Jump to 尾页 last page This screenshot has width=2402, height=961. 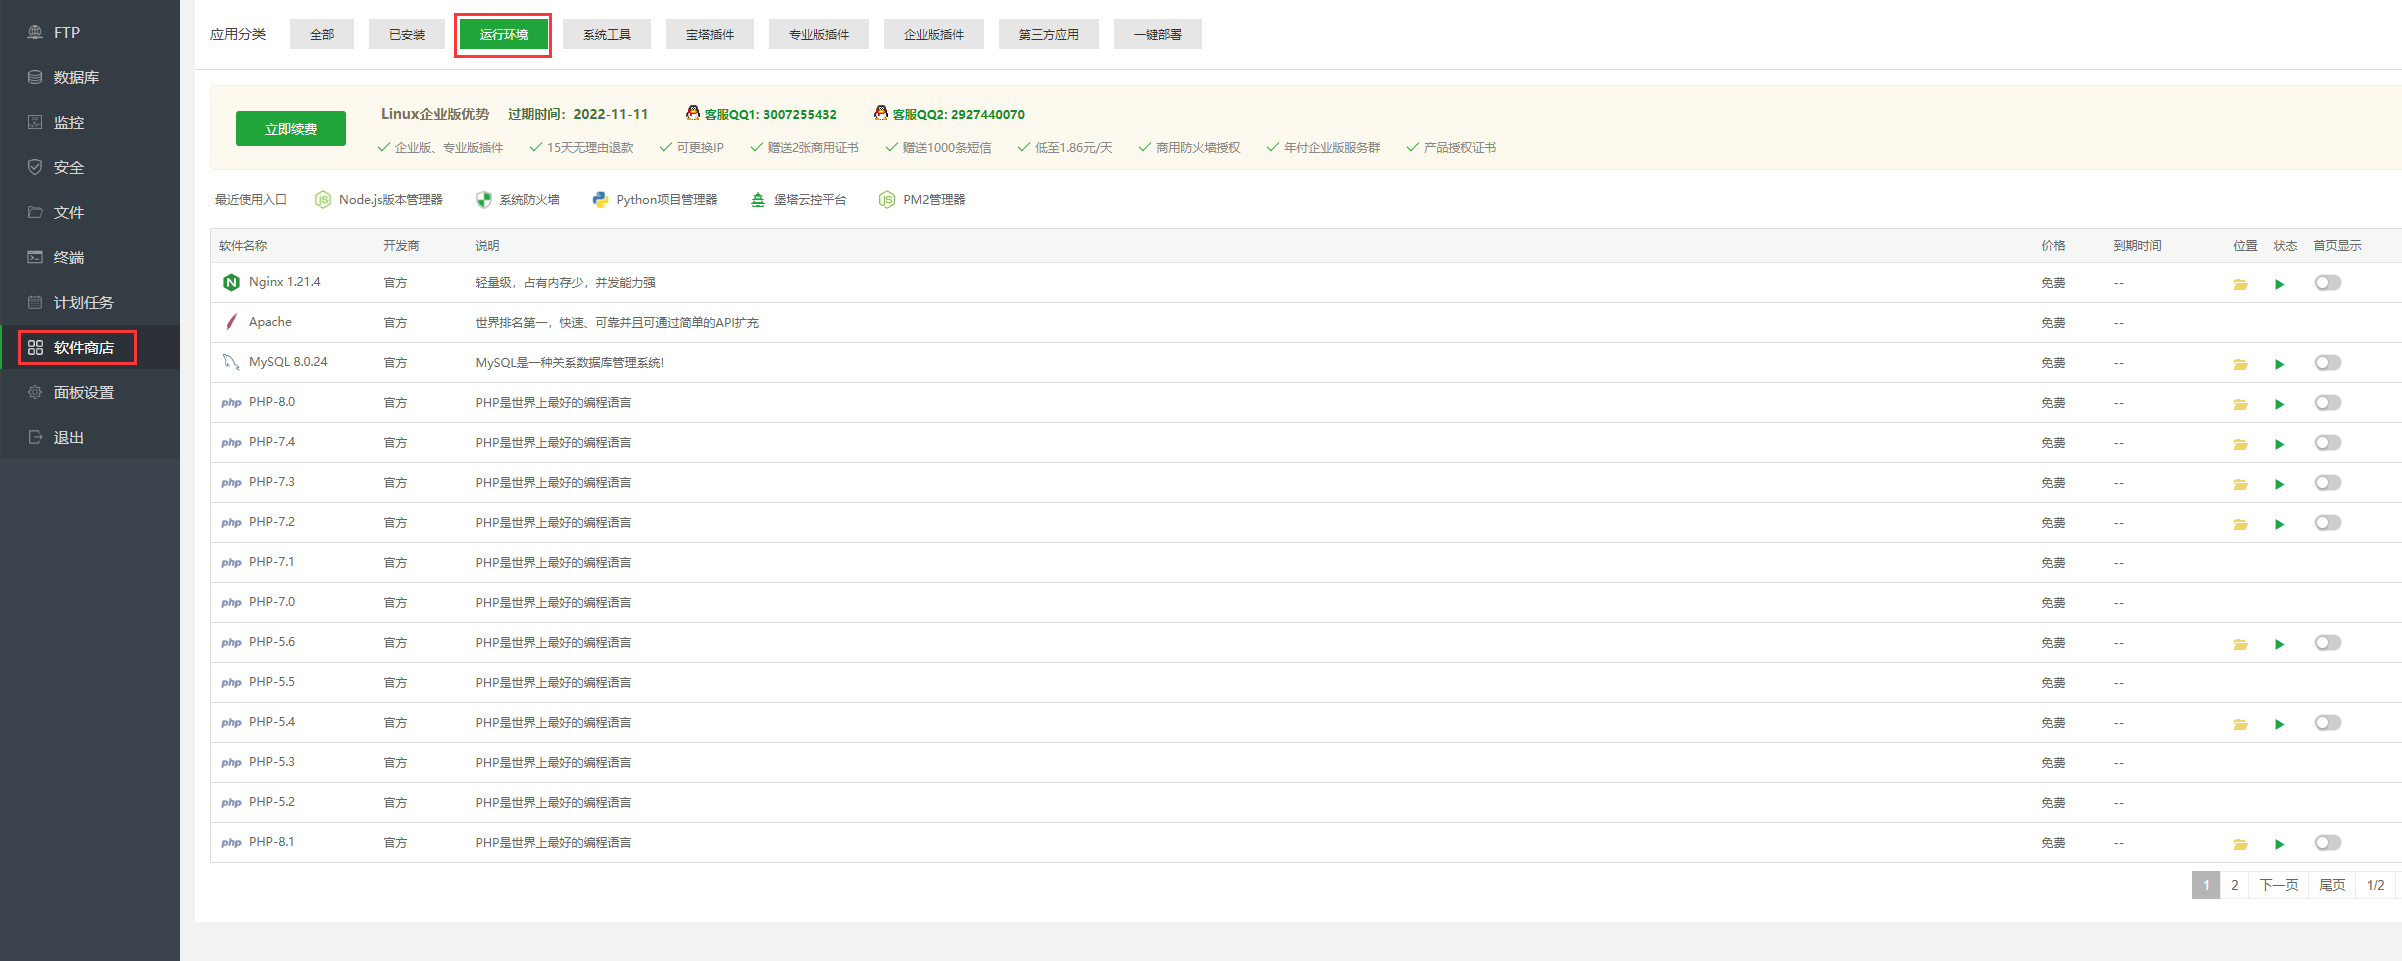[2332, 885]
